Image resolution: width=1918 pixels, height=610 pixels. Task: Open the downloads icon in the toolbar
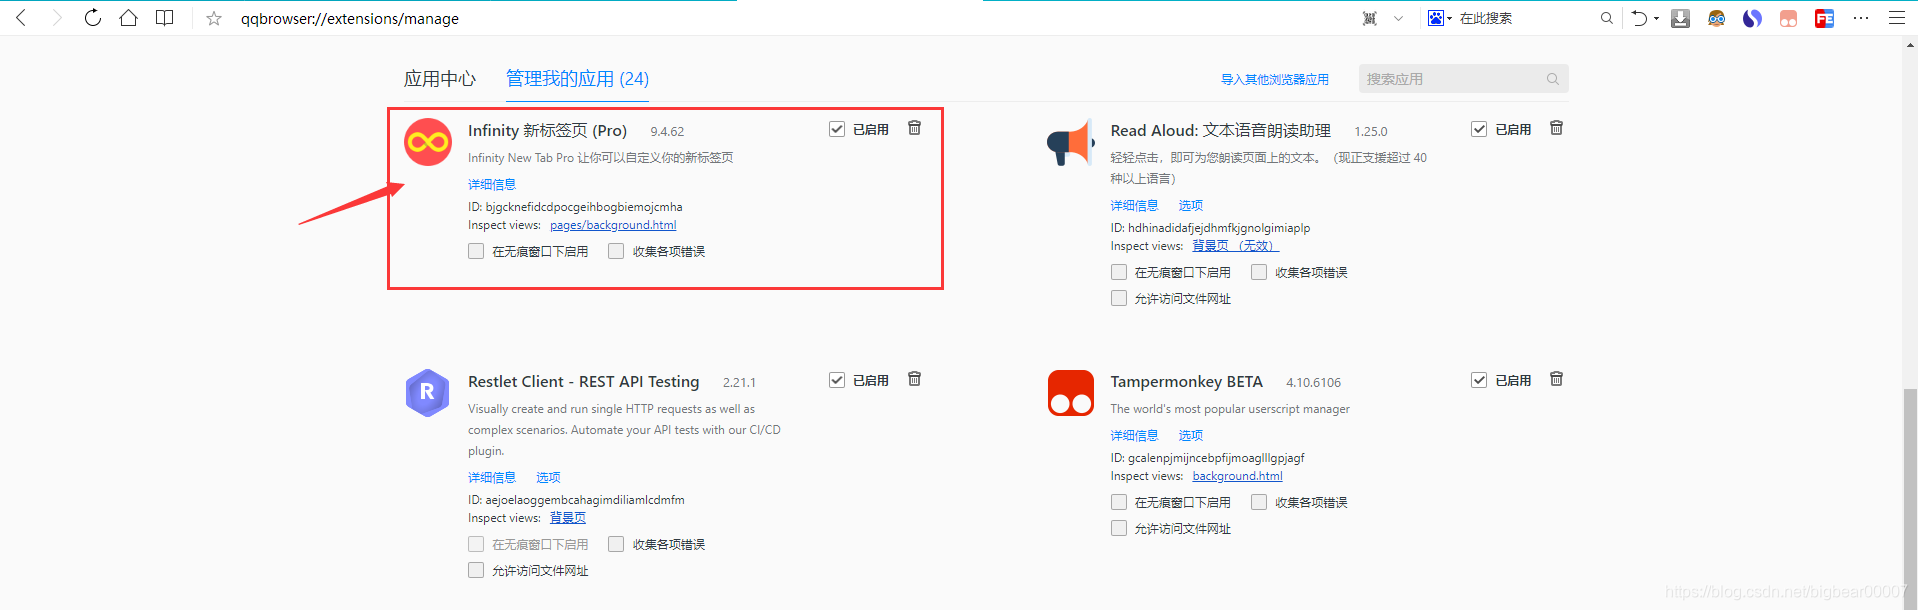(x=1680, y=18)
